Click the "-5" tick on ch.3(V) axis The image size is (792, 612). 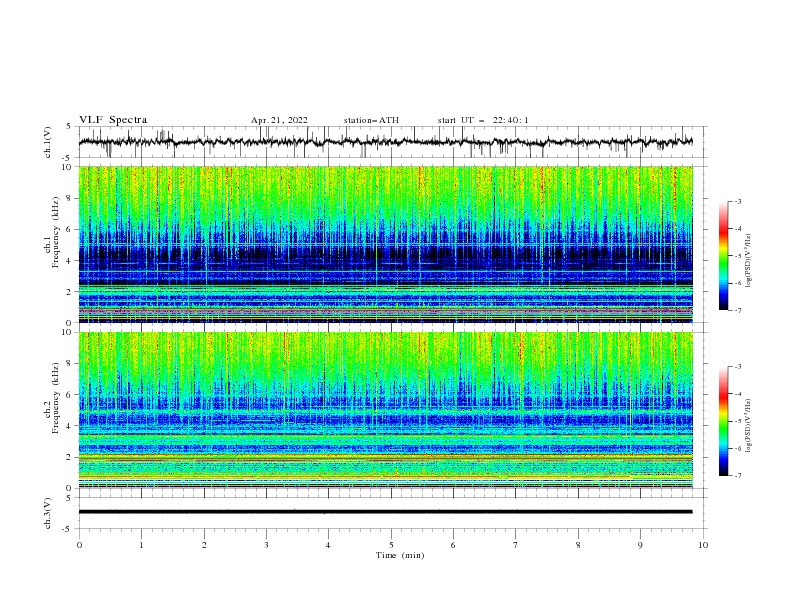68,529
